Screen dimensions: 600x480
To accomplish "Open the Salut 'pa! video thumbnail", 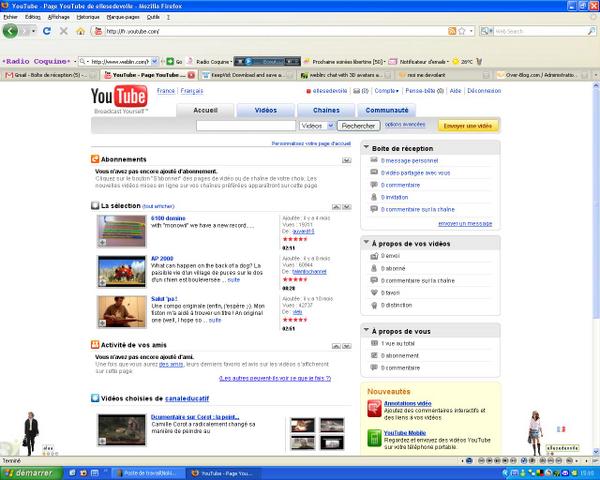I will click(122, 312).
